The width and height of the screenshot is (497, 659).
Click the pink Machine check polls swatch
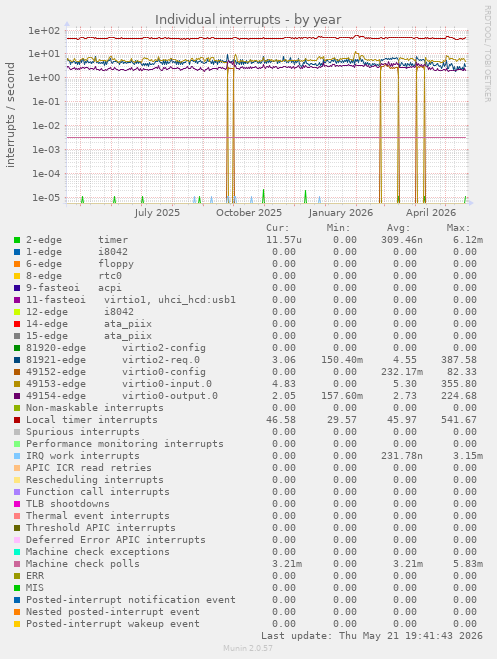click(x=17, y=564)
